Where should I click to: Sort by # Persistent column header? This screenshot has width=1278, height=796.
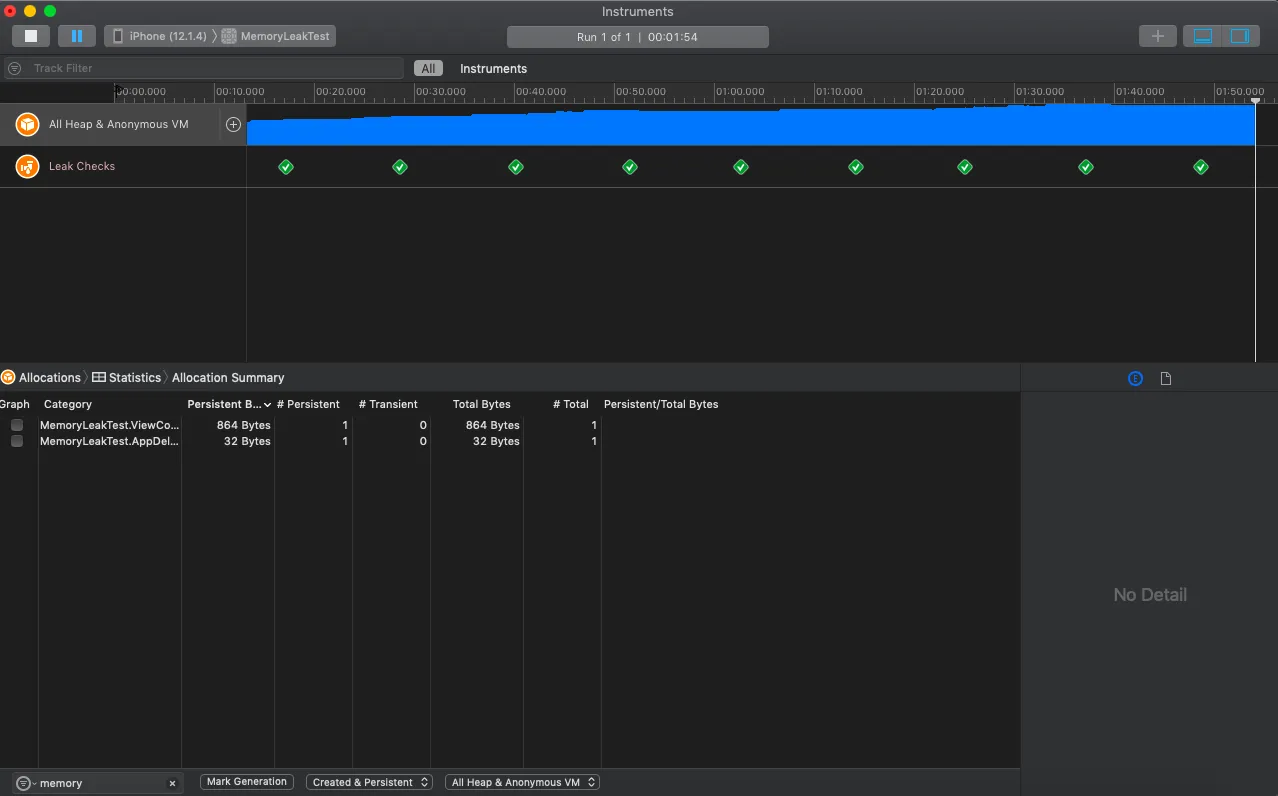(x=308, y=404)
